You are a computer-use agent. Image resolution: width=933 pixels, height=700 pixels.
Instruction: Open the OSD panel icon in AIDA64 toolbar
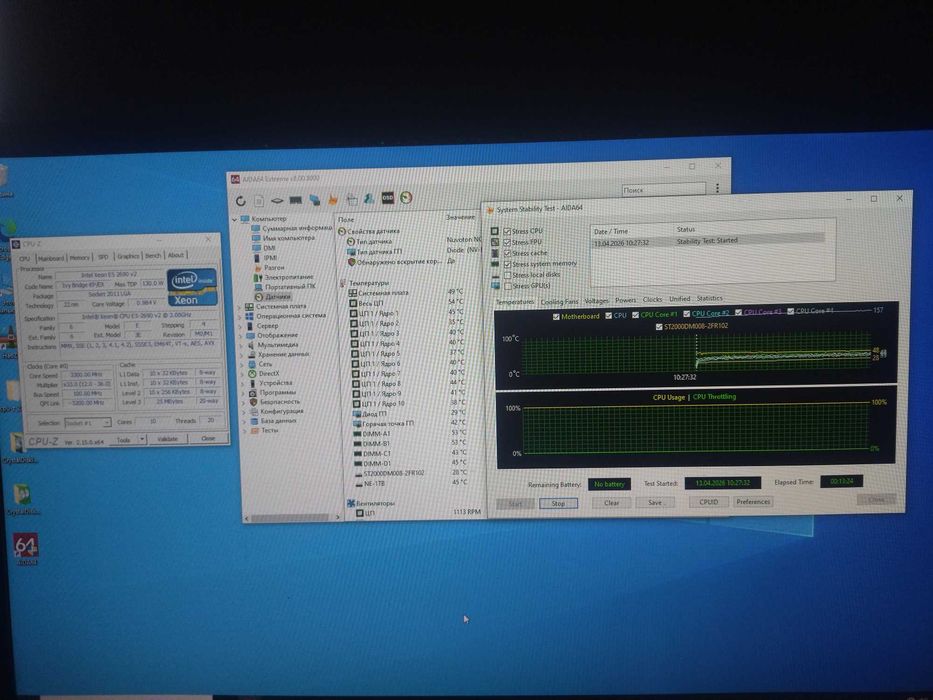(387, 198)
